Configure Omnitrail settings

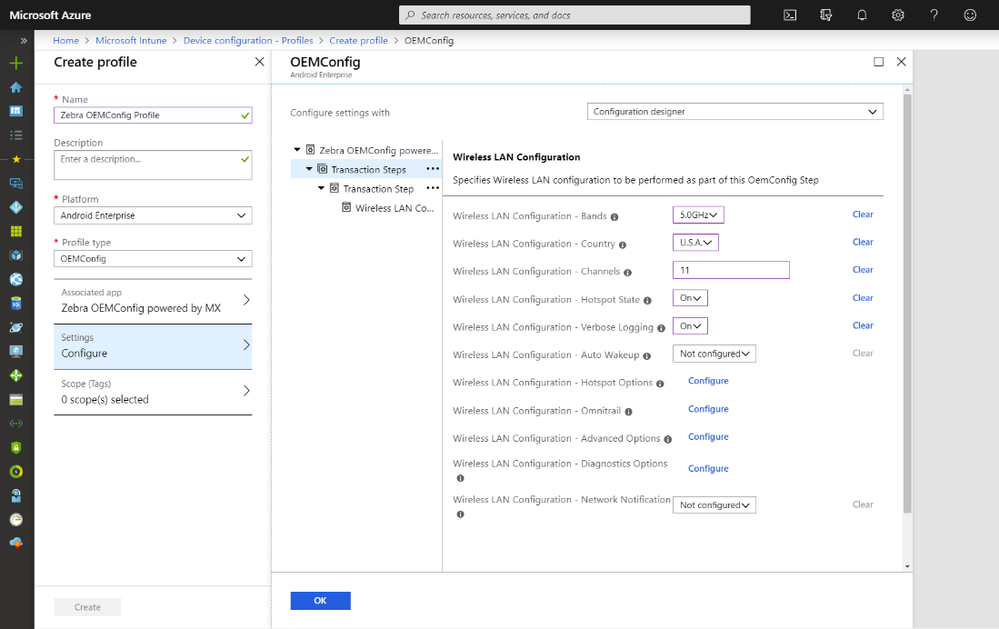[708, 409]
